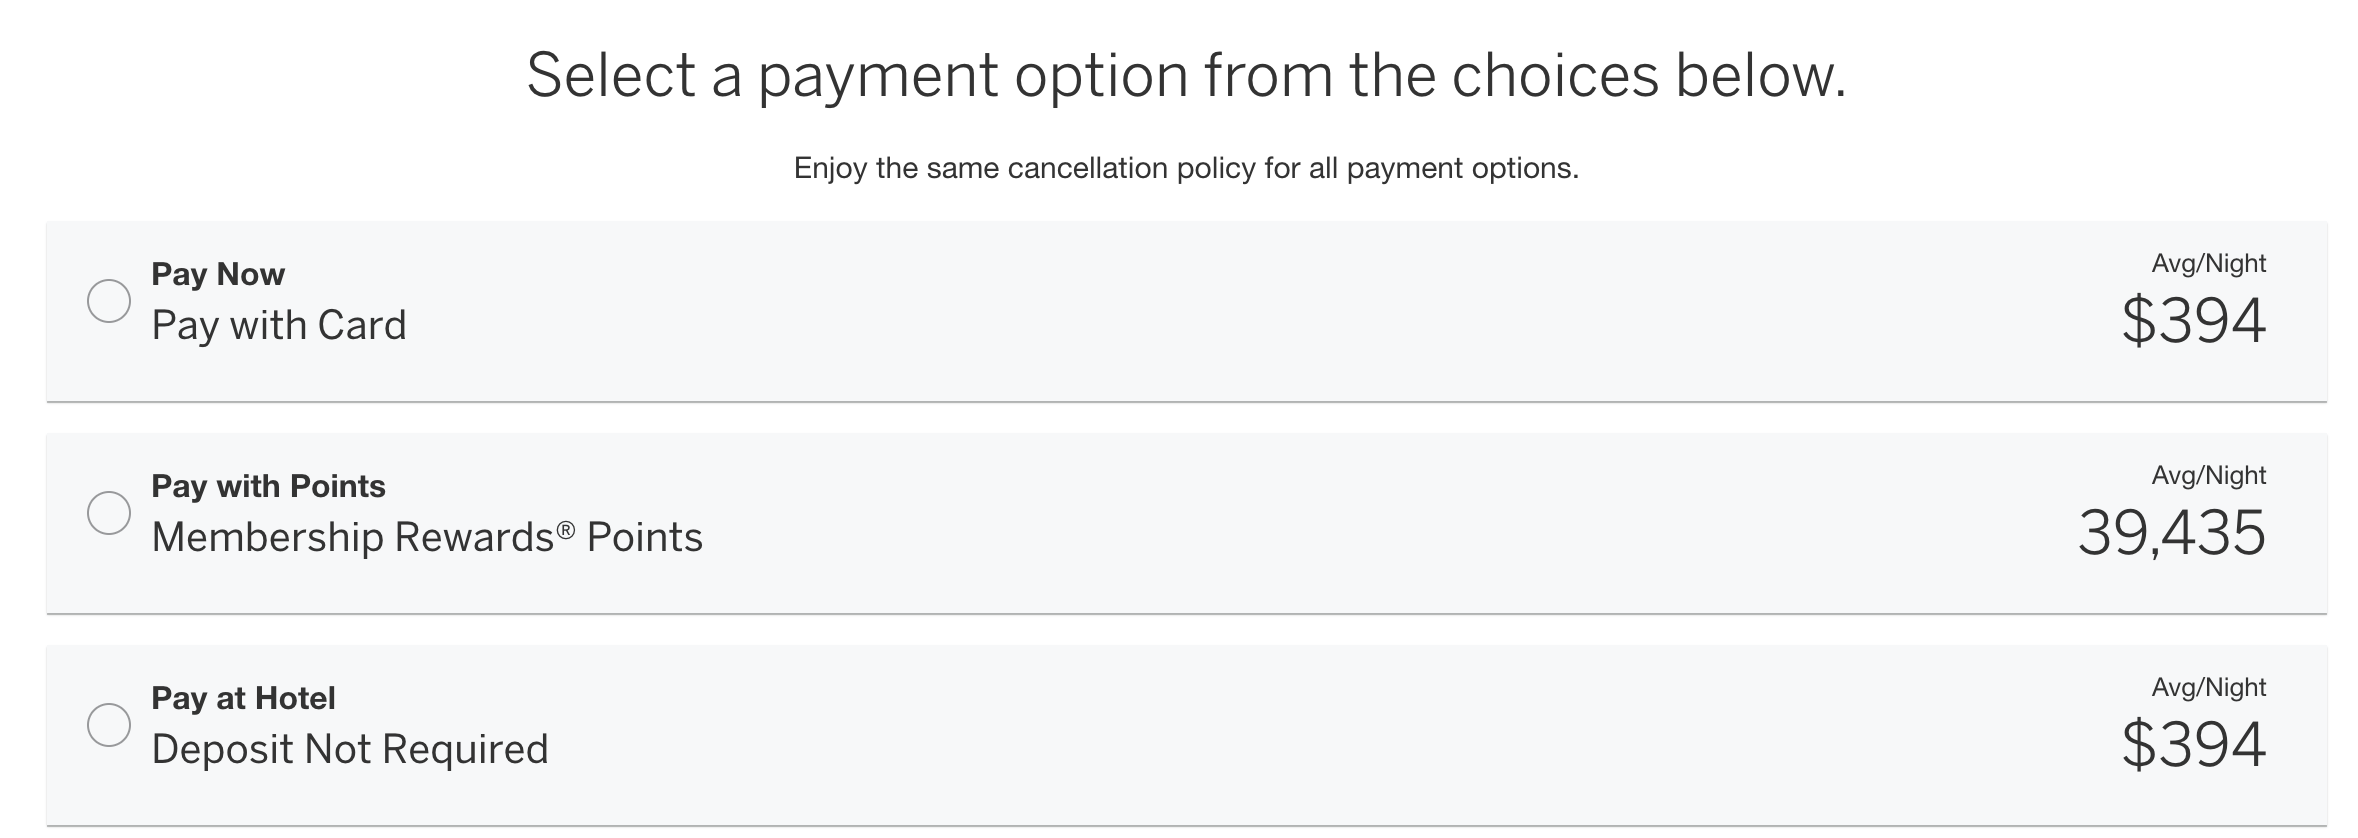Click the "Select a payment option" heading

click(x=1186, y=76)
